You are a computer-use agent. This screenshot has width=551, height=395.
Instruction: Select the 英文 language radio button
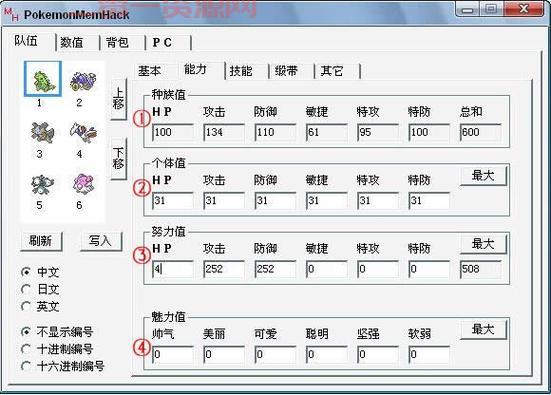point(40,307)
